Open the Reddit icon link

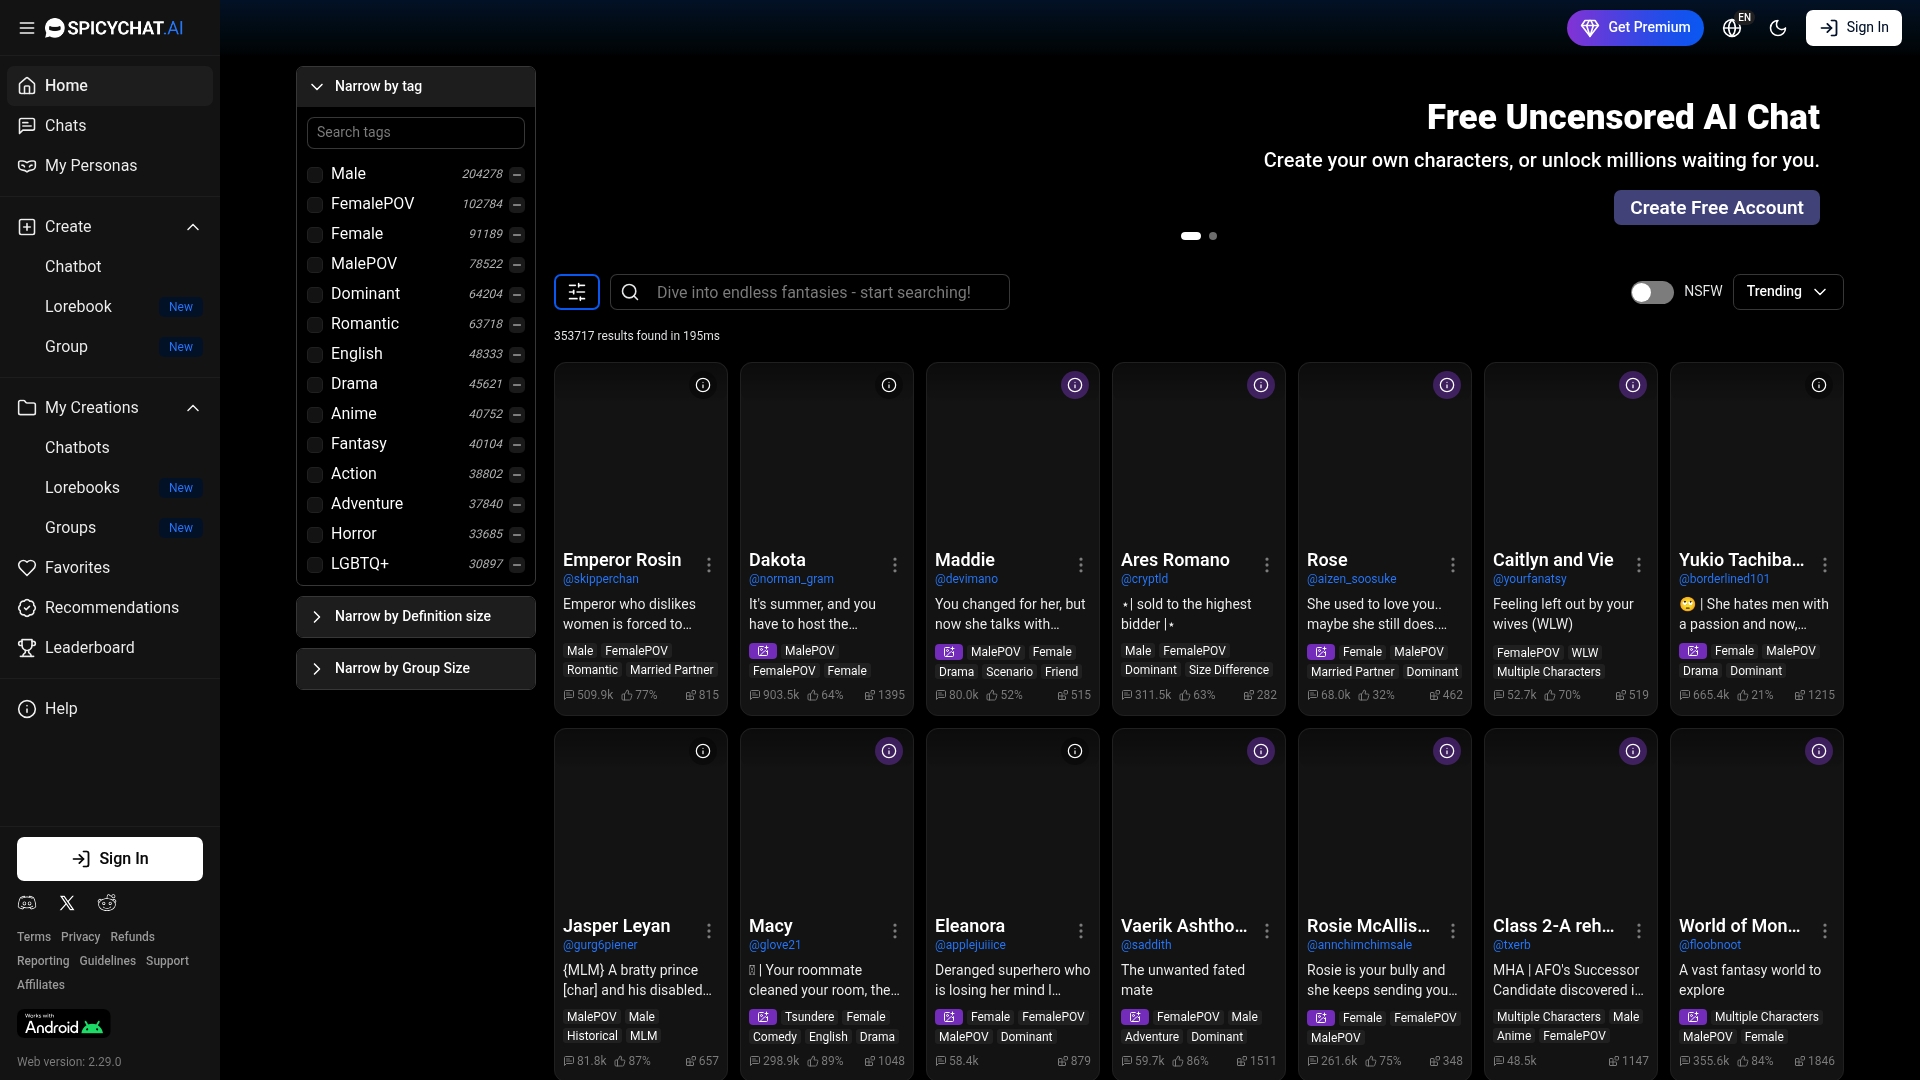pos(107,903)
